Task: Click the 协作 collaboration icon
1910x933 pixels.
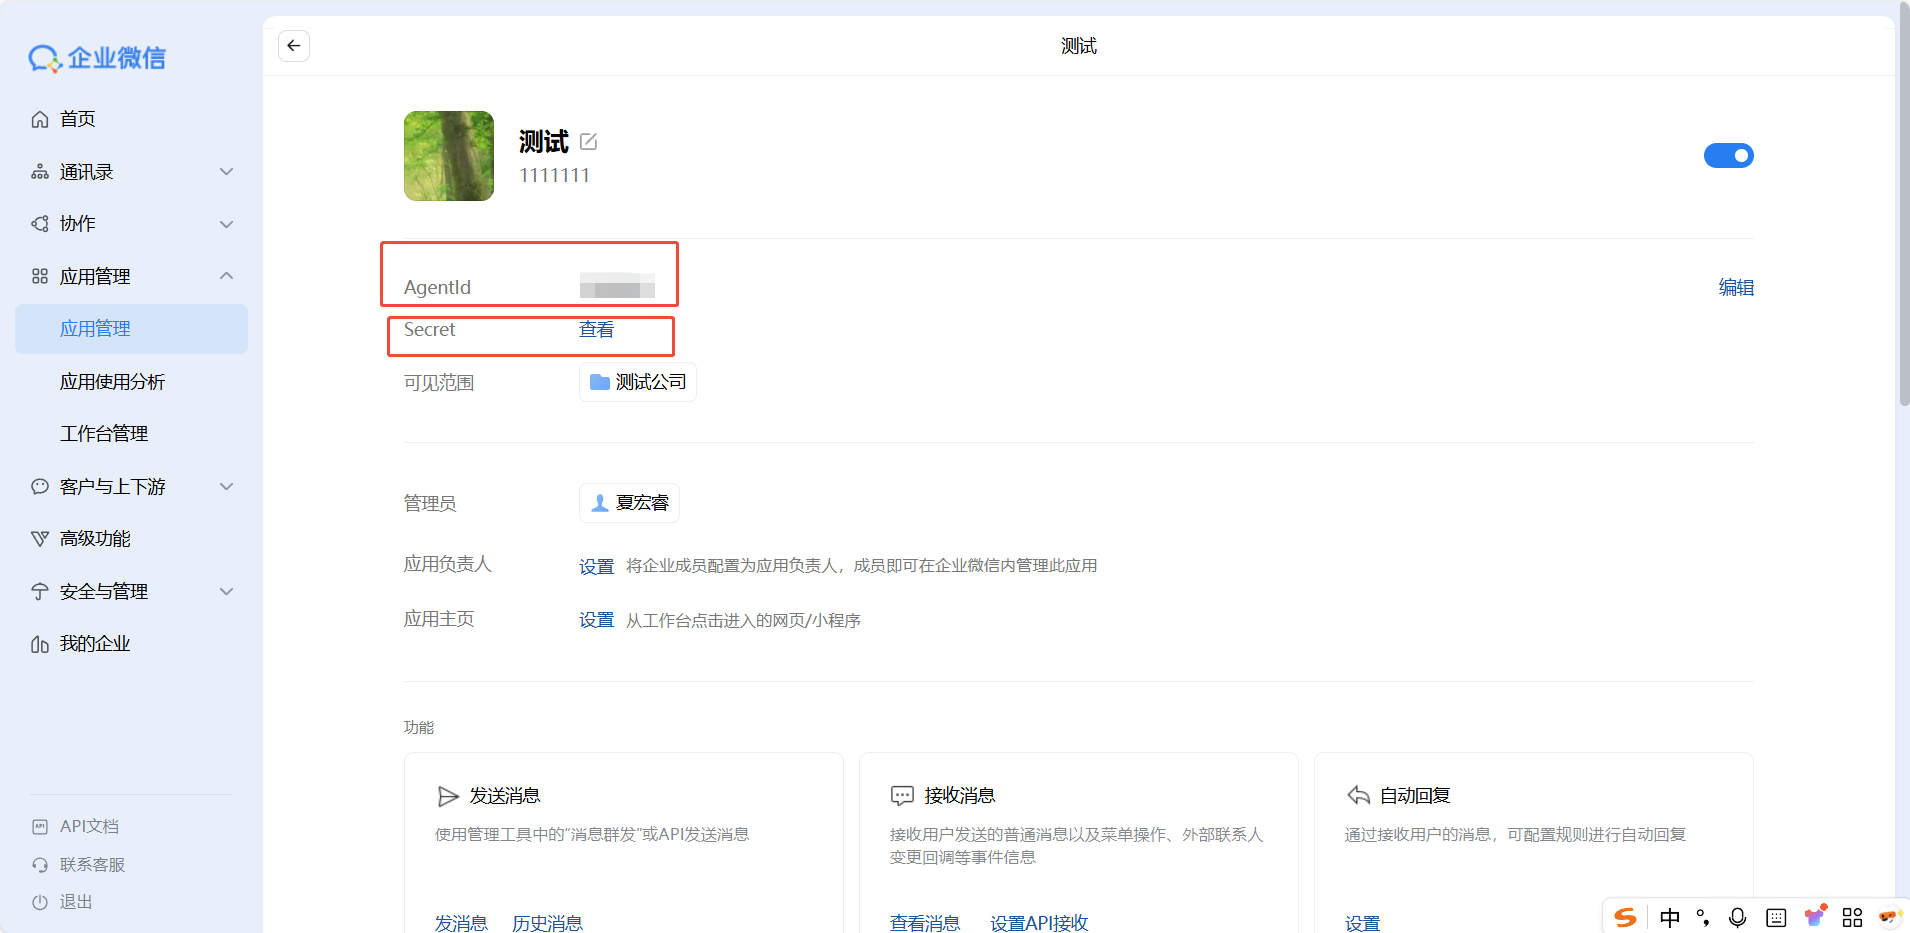Action: 40,224
